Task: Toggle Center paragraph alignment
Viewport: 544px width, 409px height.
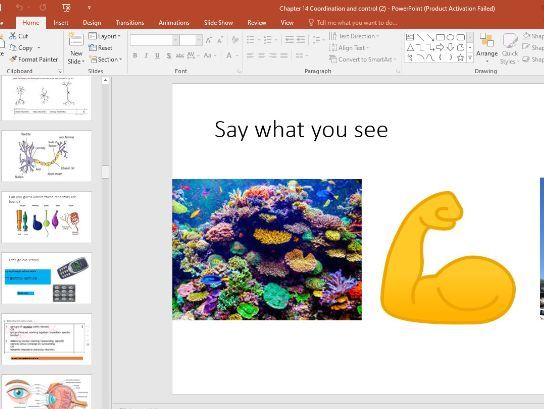Action: [262, 56]
